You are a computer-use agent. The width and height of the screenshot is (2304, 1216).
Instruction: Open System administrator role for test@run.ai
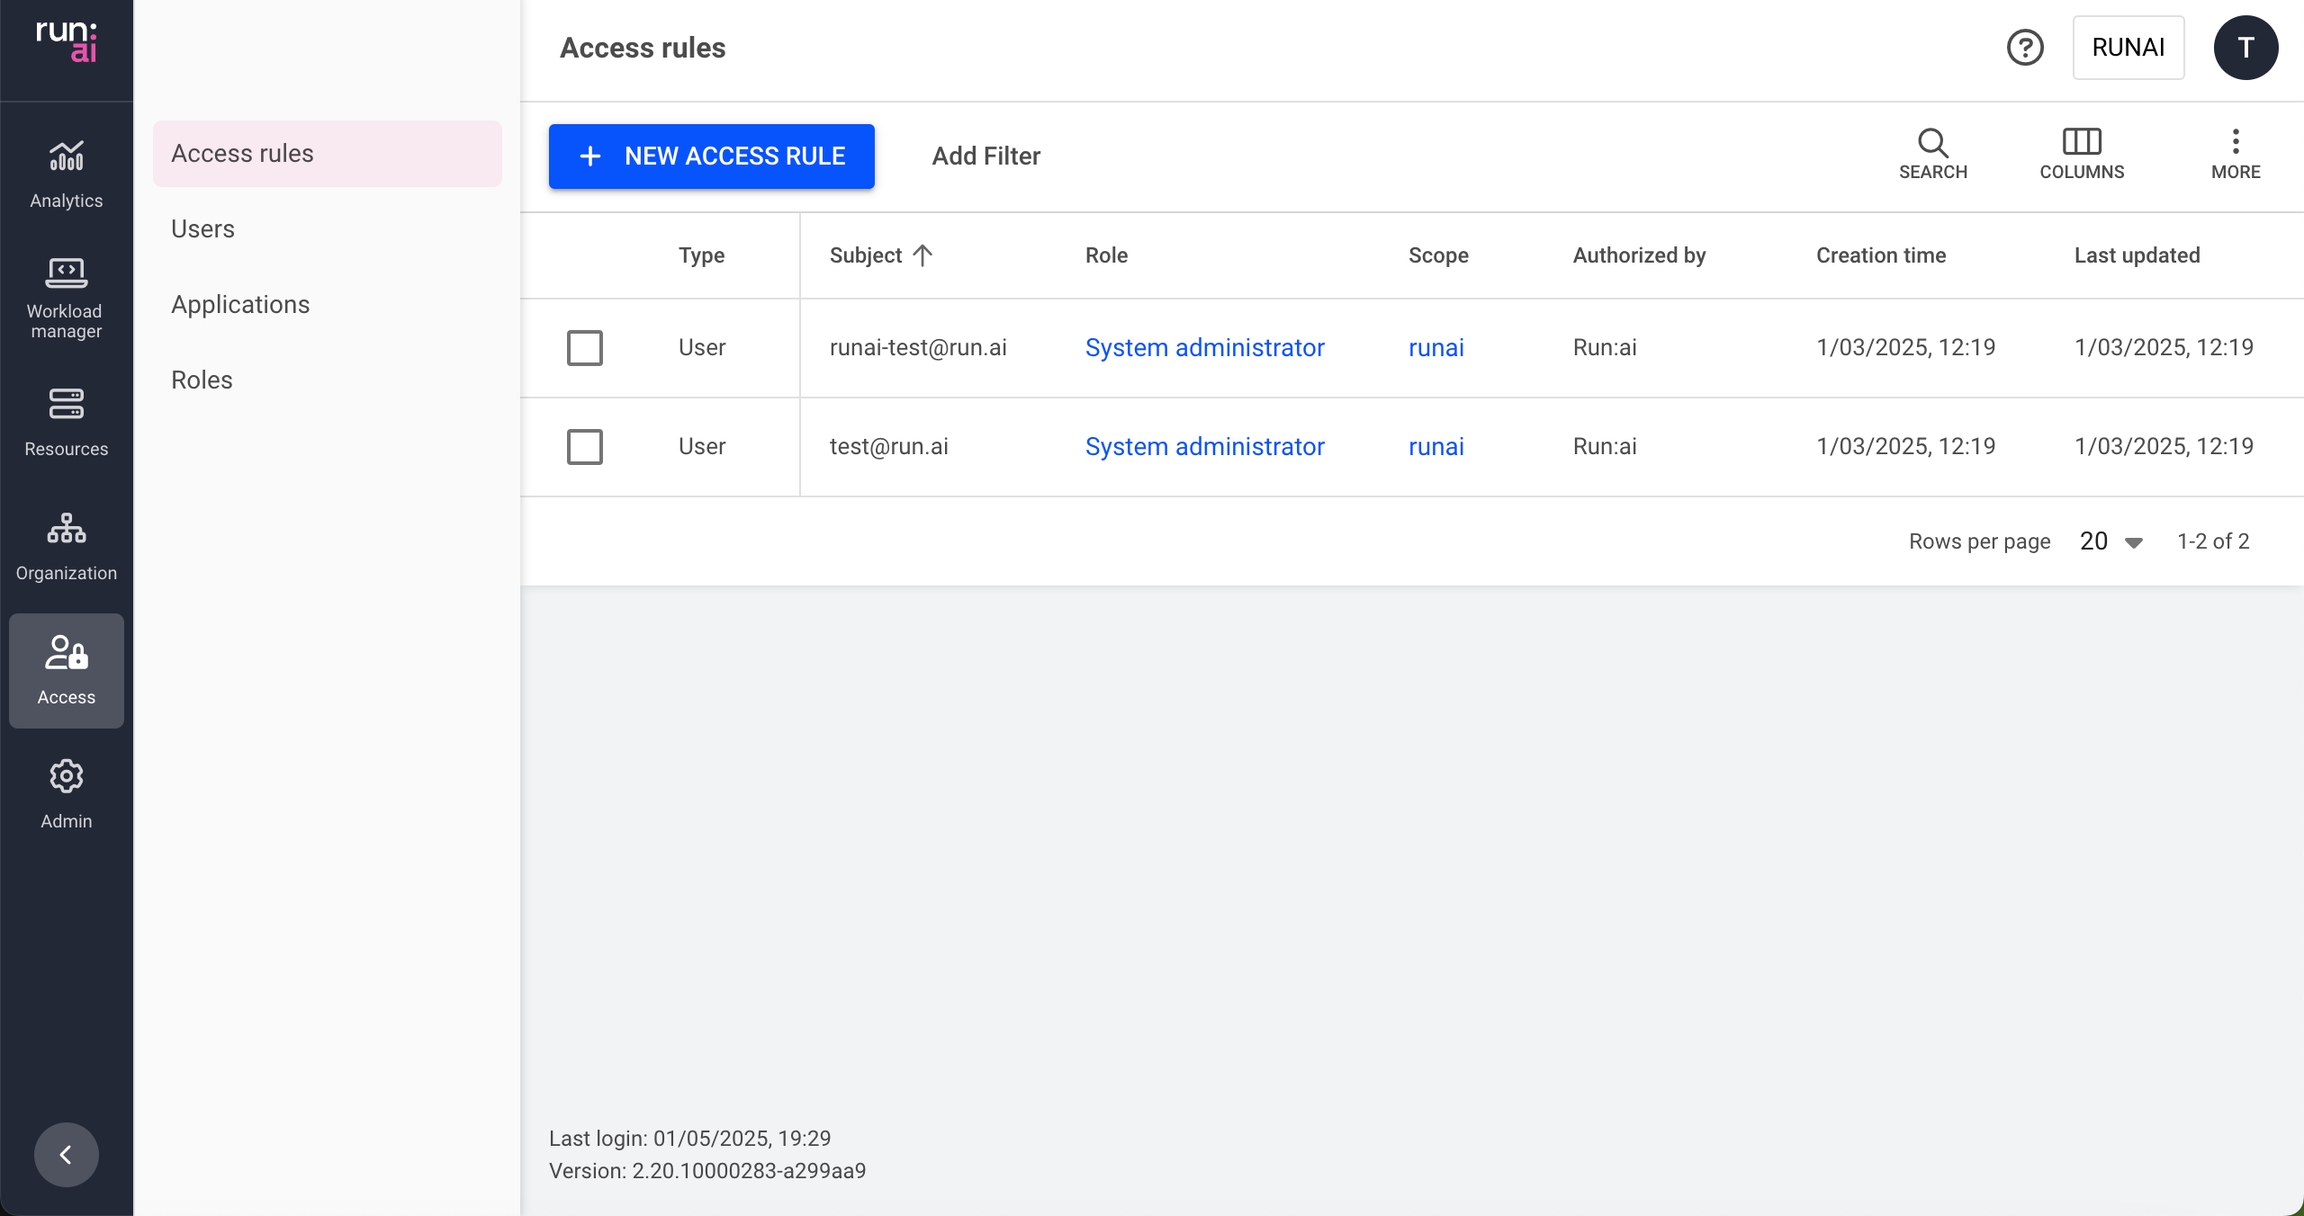(1204, 447)
